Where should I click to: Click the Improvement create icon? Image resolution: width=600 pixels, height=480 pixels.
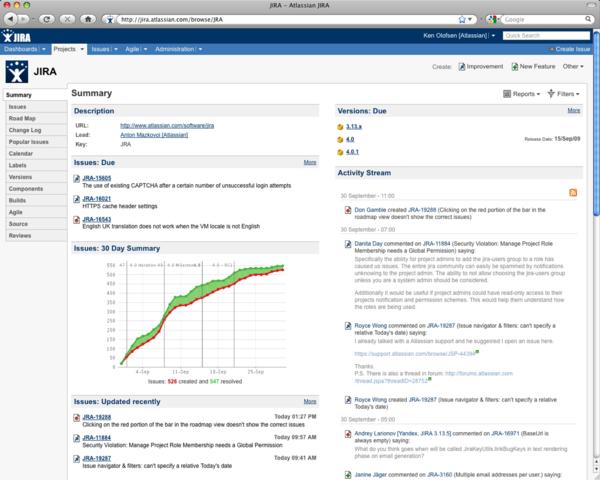coord(462,67)
